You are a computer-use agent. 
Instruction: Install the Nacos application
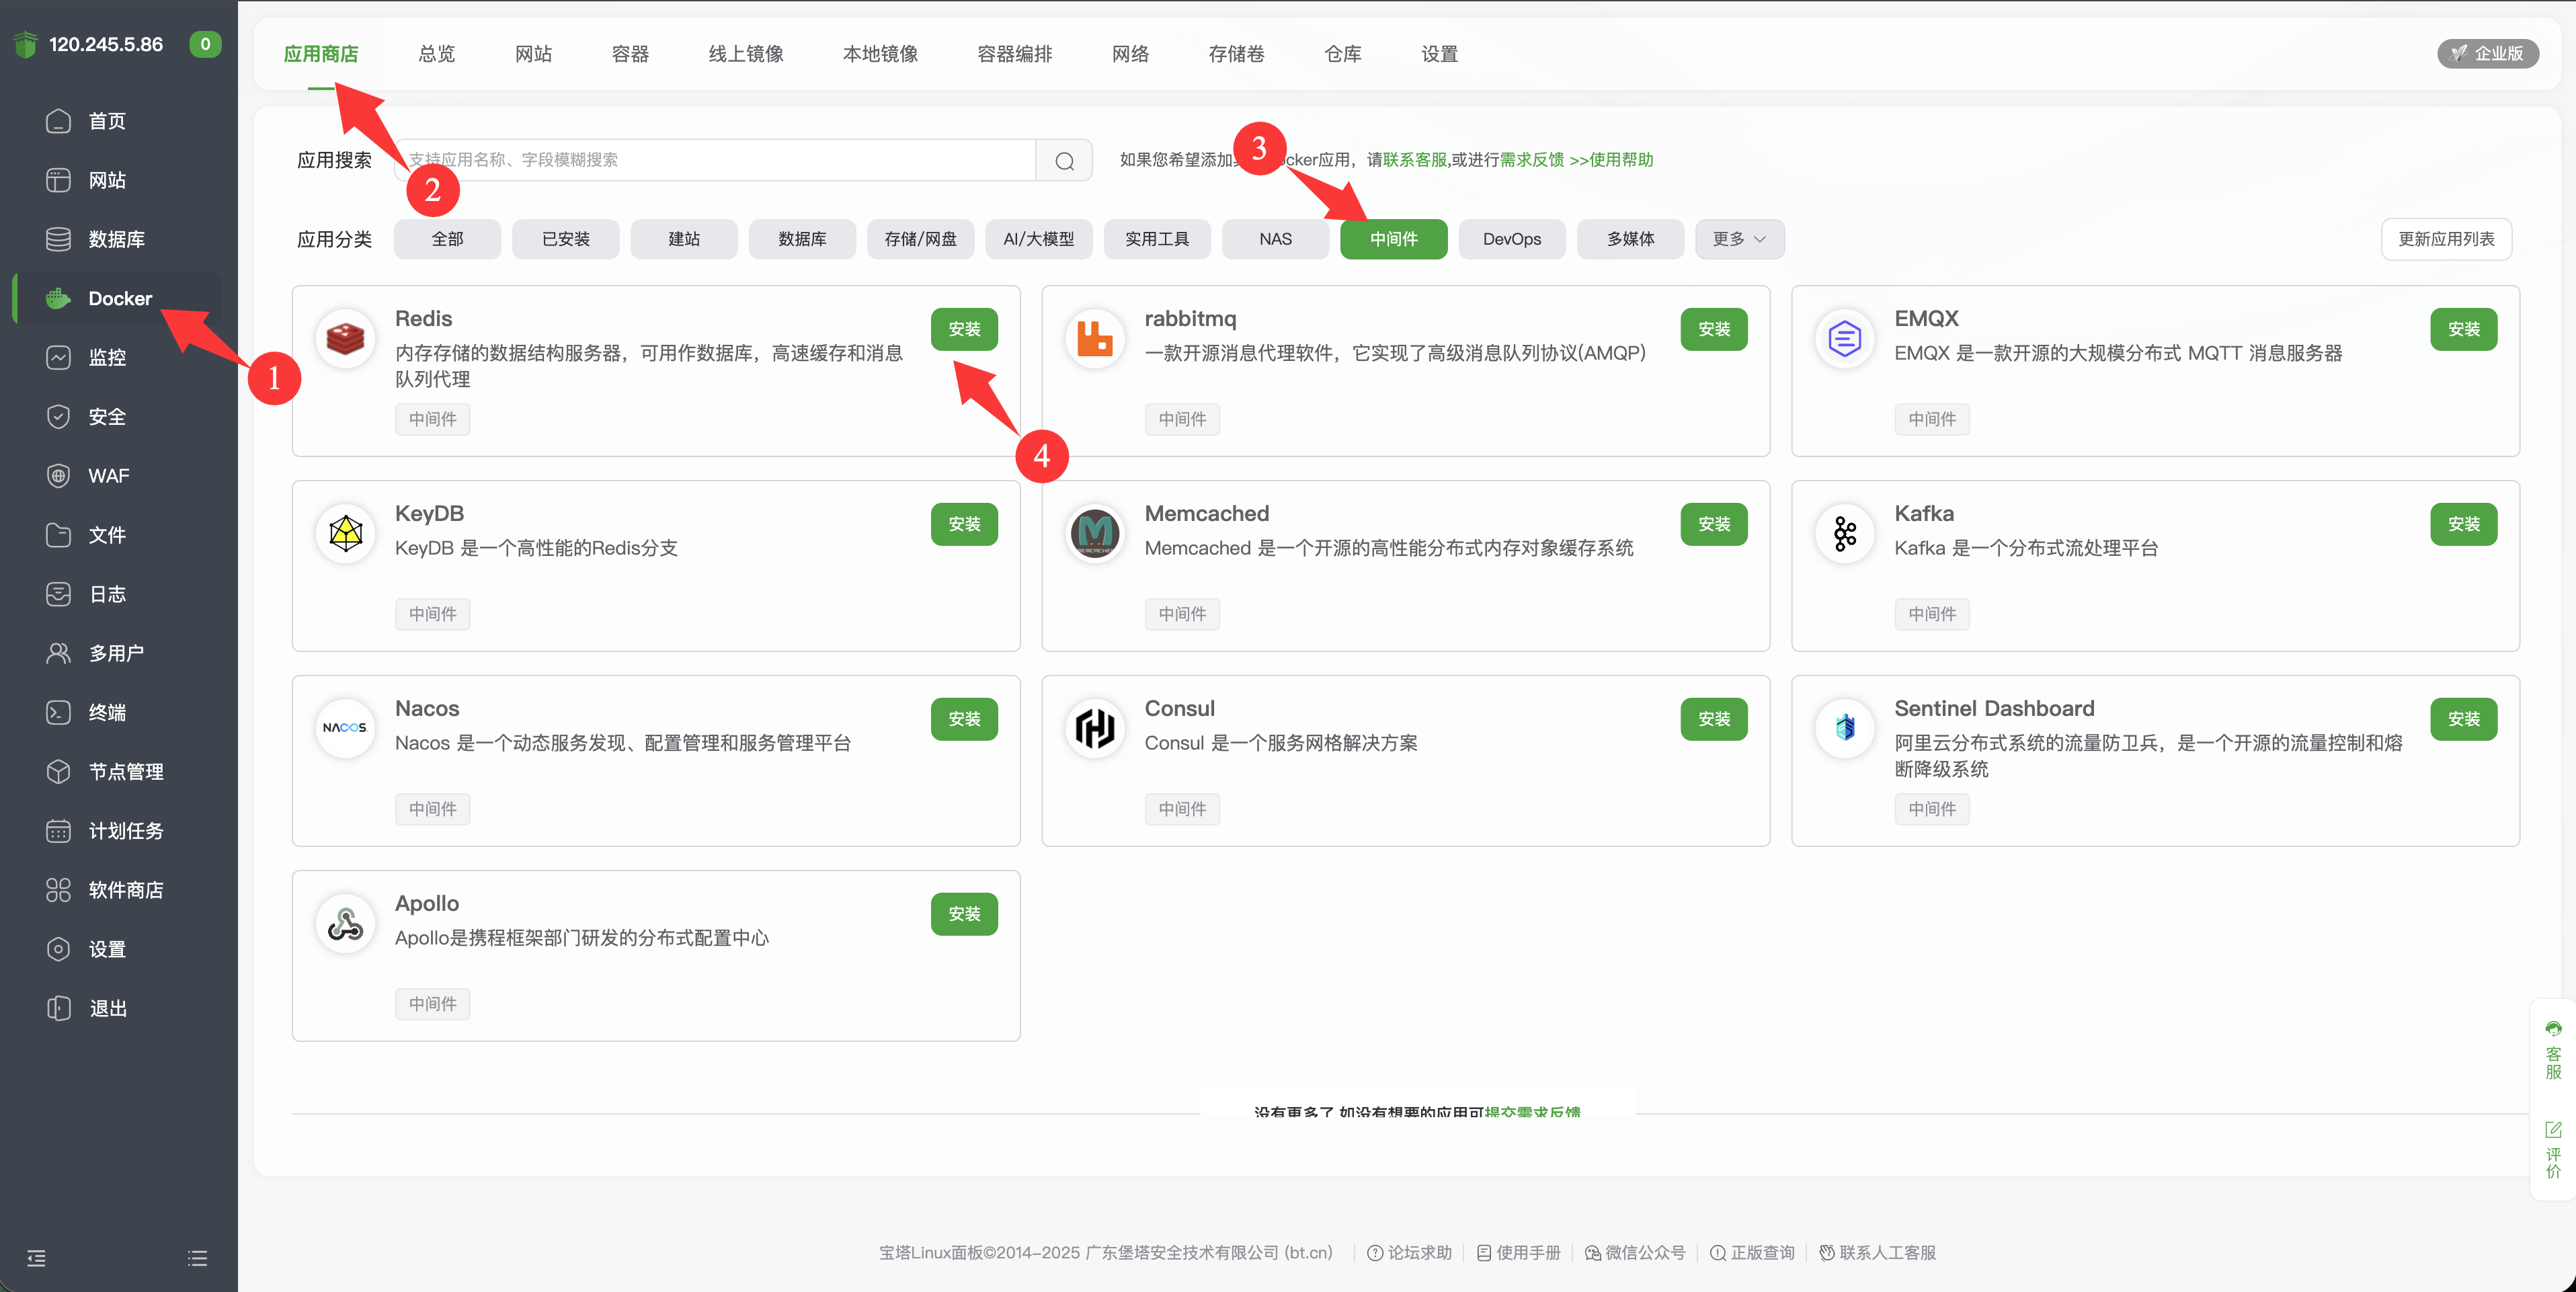point(963,719)
